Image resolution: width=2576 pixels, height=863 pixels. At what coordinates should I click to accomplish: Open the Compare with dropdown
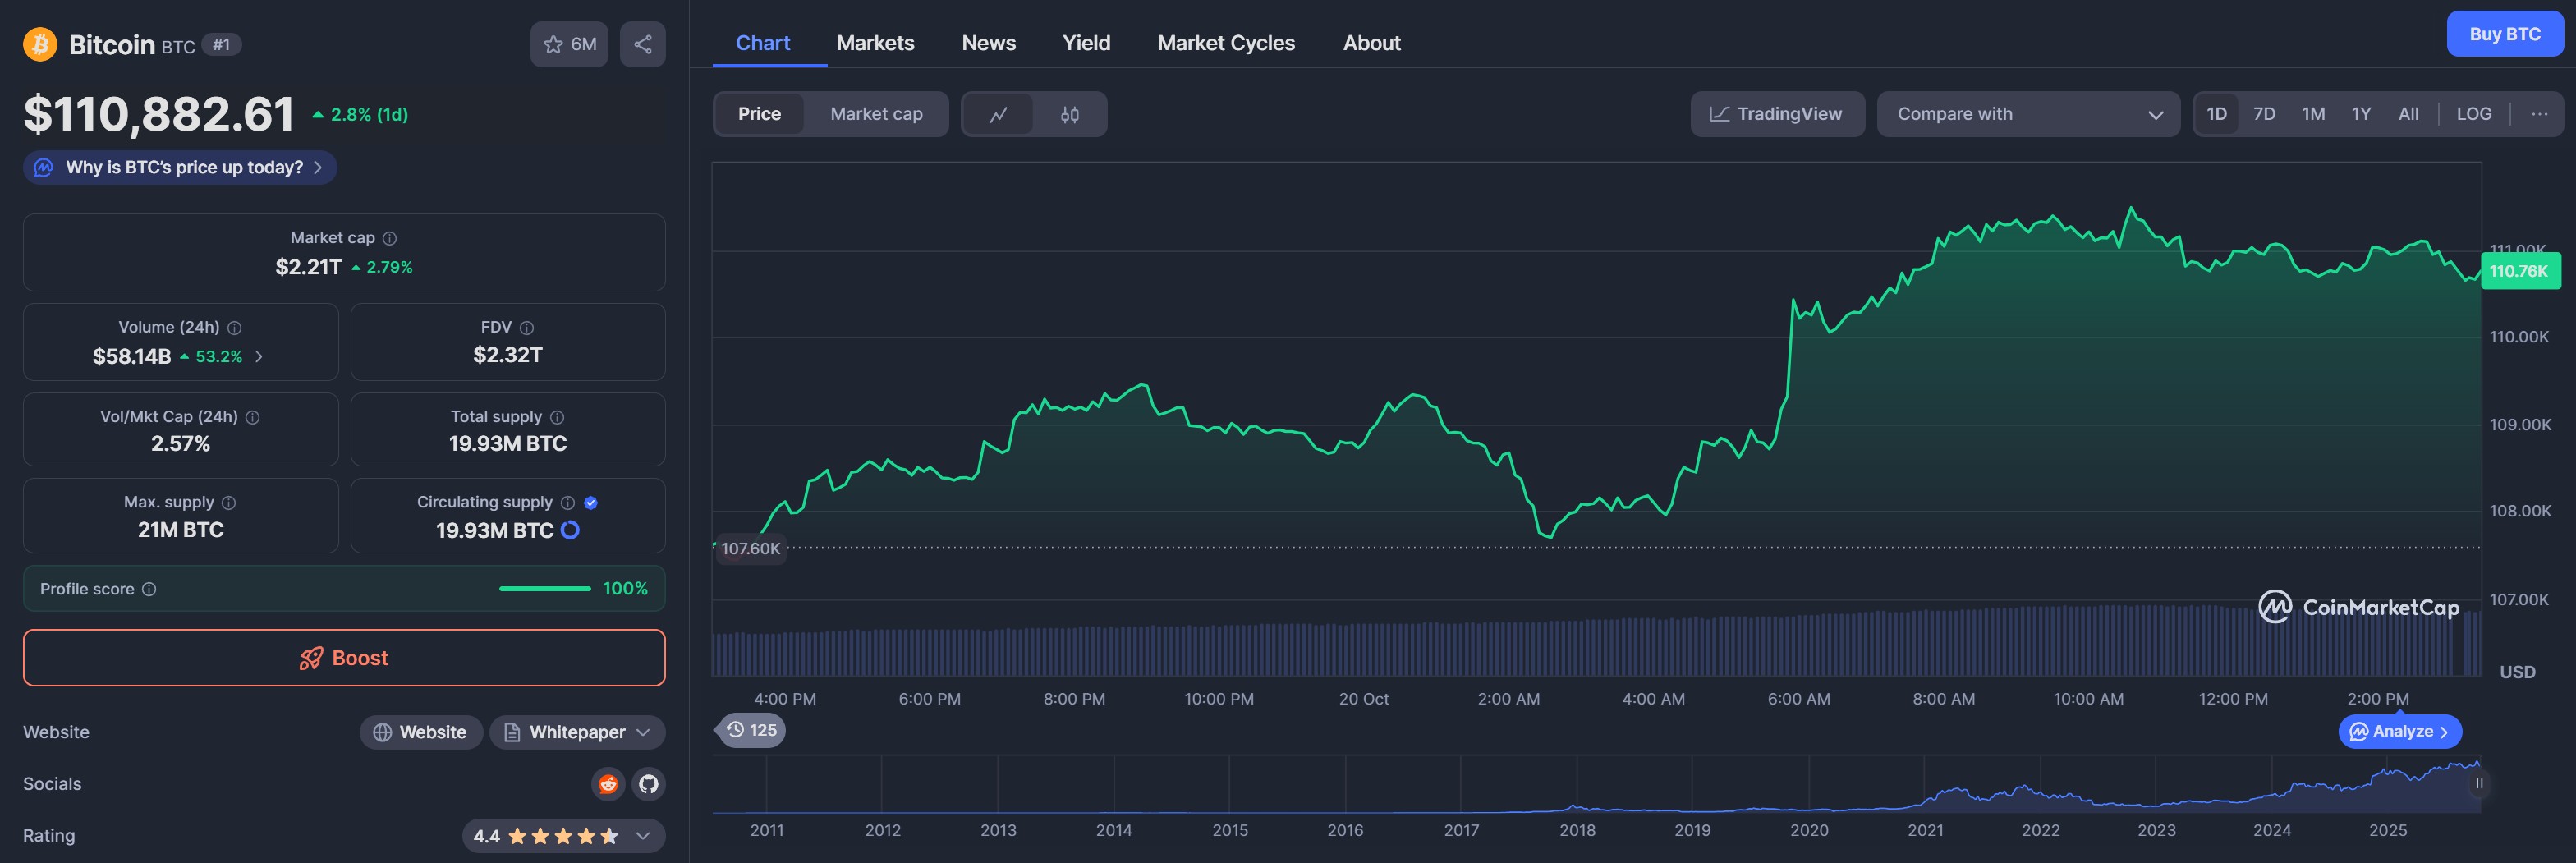(2028, 114)
